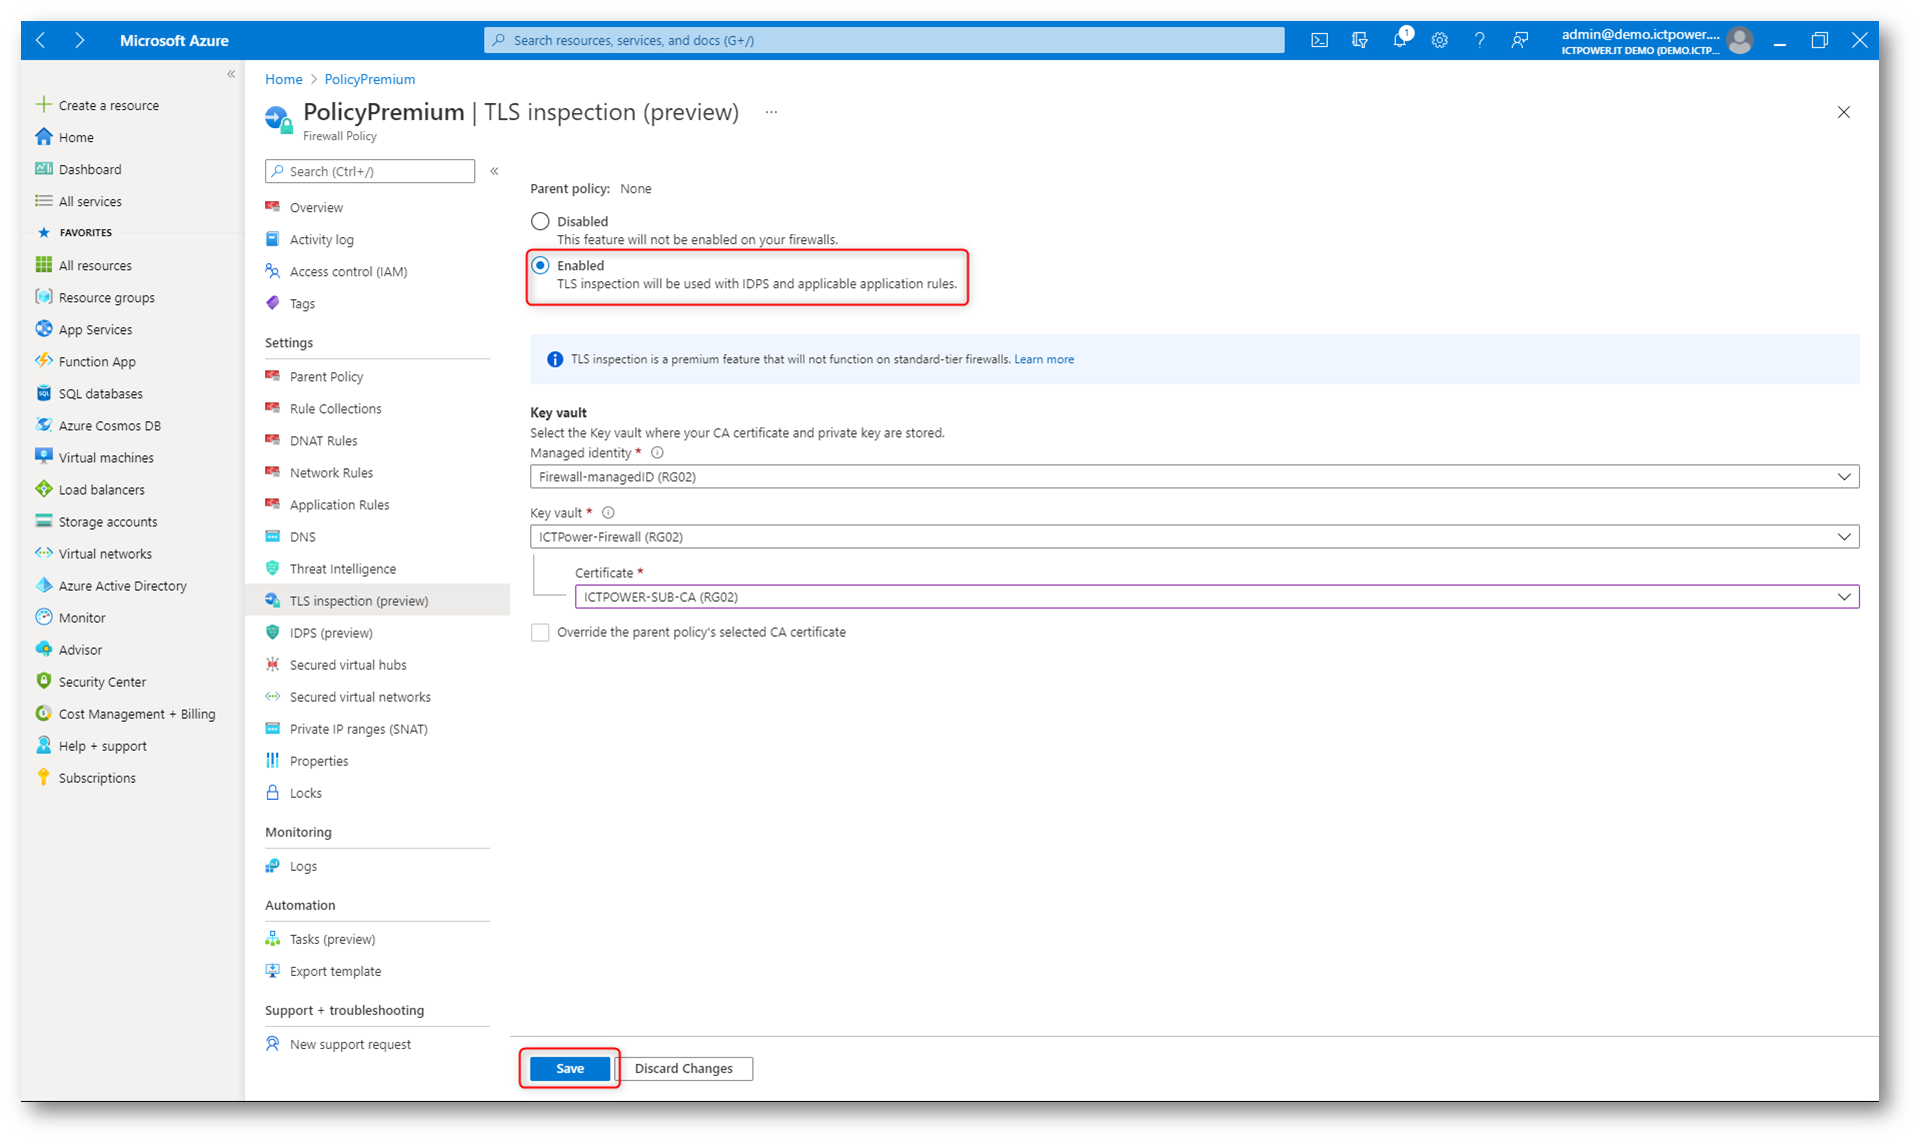Click Discard Changes button

684,1068
